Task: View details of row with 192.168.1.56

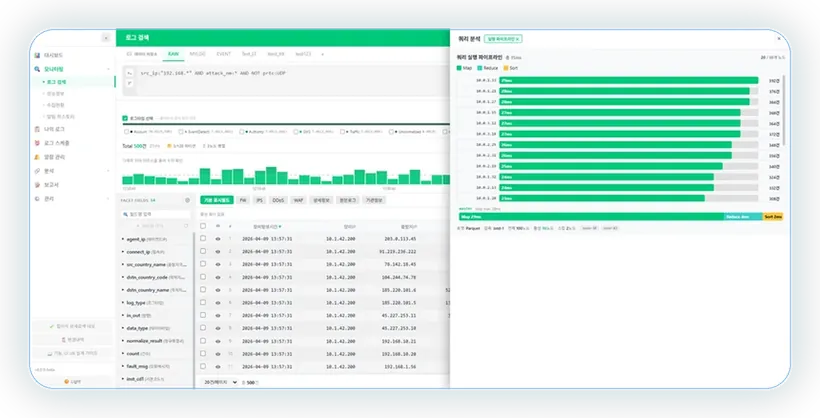Action: [x=218, y=367]
